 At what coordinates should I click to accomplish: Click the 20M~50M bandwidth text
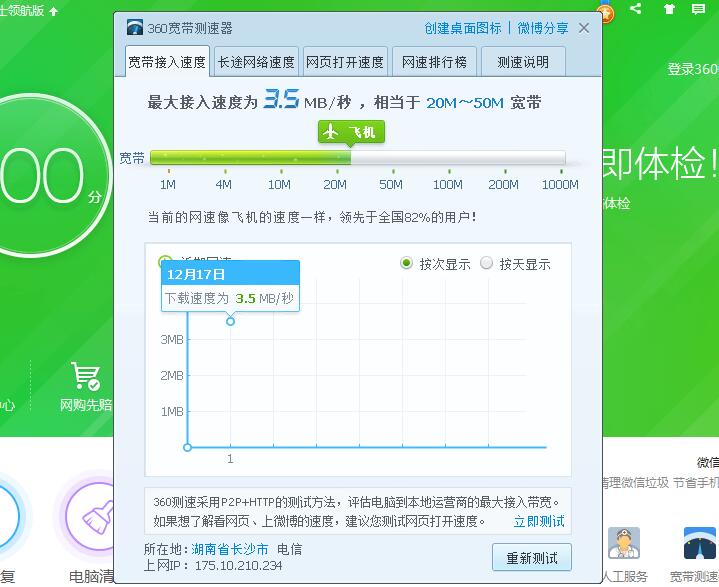coord(465,103)
